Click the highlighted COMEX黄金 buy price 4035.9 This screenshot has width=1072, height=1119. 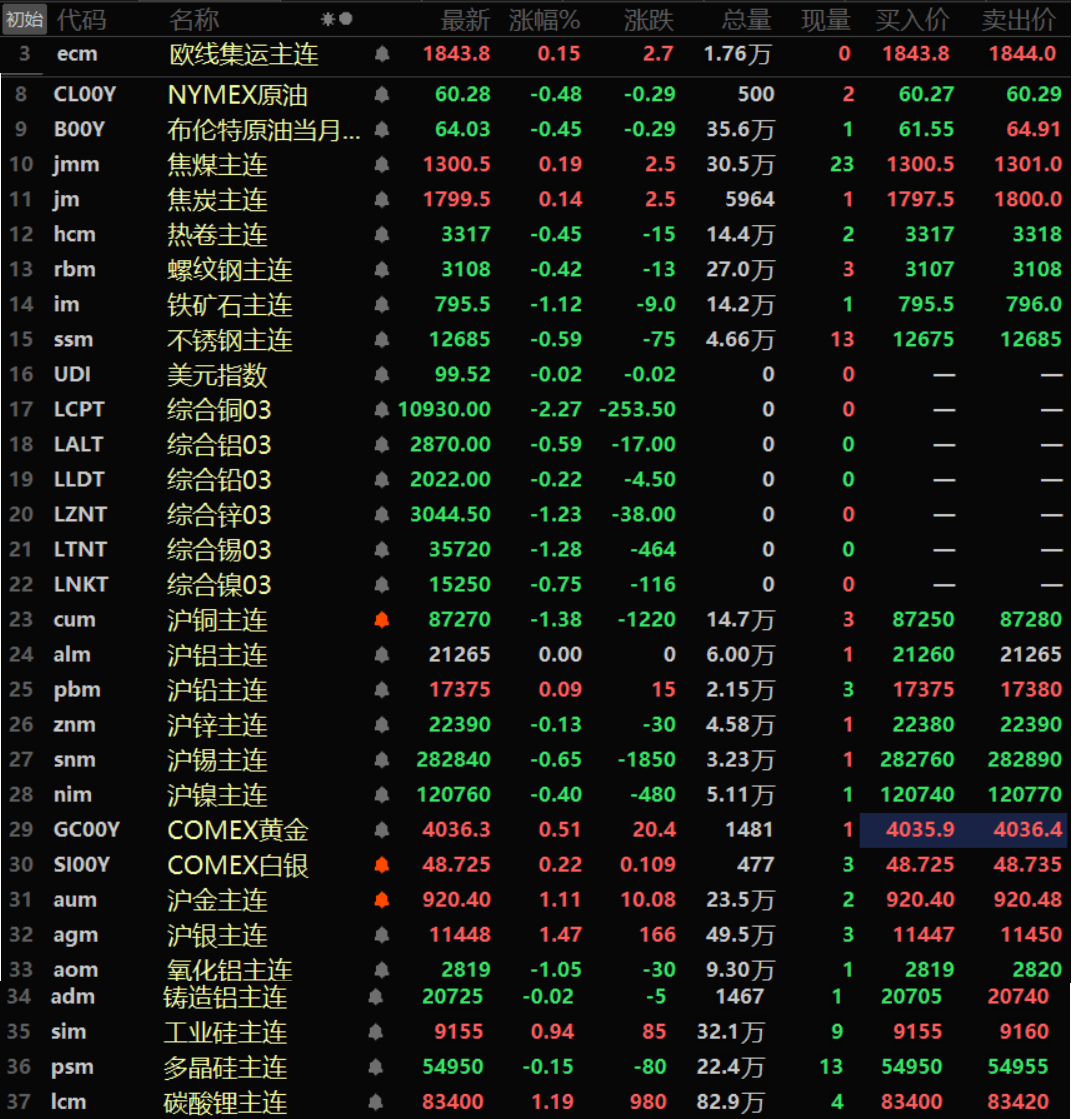(x=920, y=830)
